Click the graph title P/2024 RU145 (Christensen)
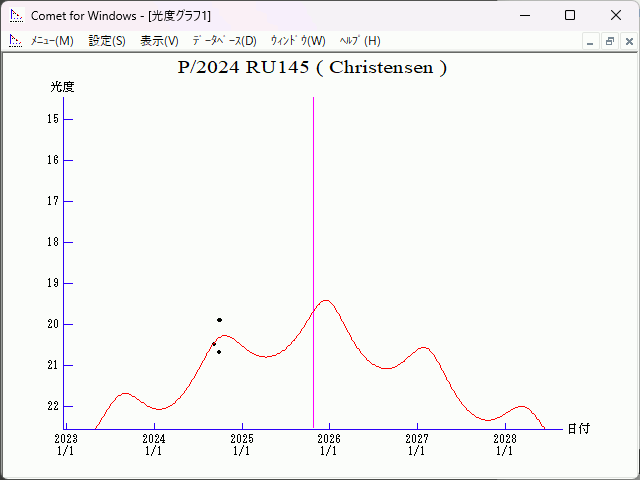Image resolution: width=640 pixels, height=480 pixels. pos(312,68)
